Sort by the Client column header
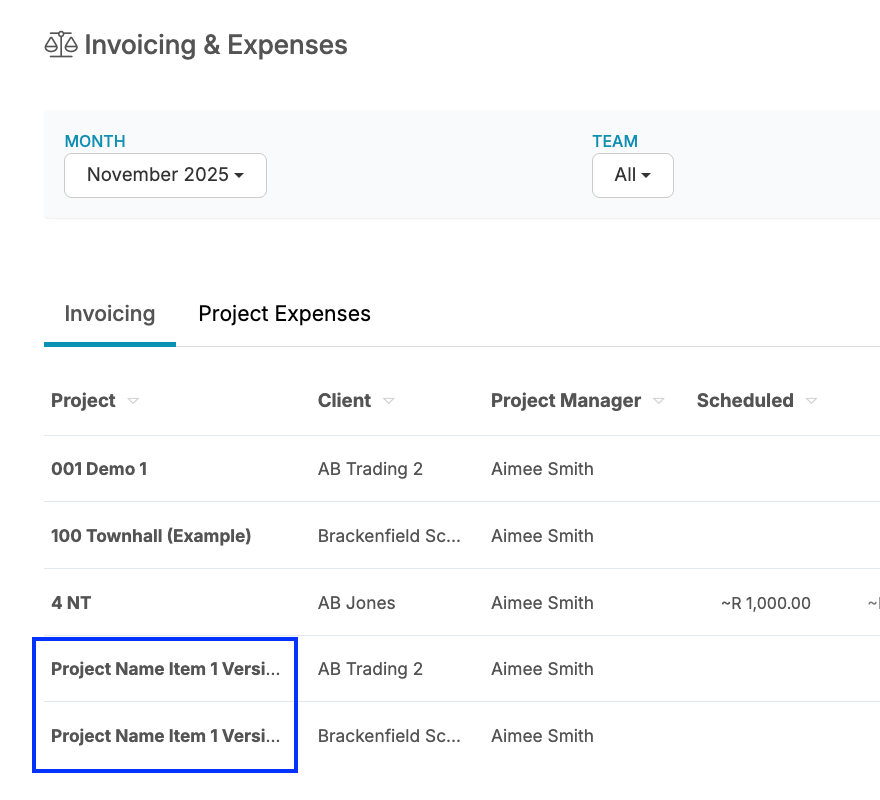Screen dimensions: 880x800 pos(344,401)
